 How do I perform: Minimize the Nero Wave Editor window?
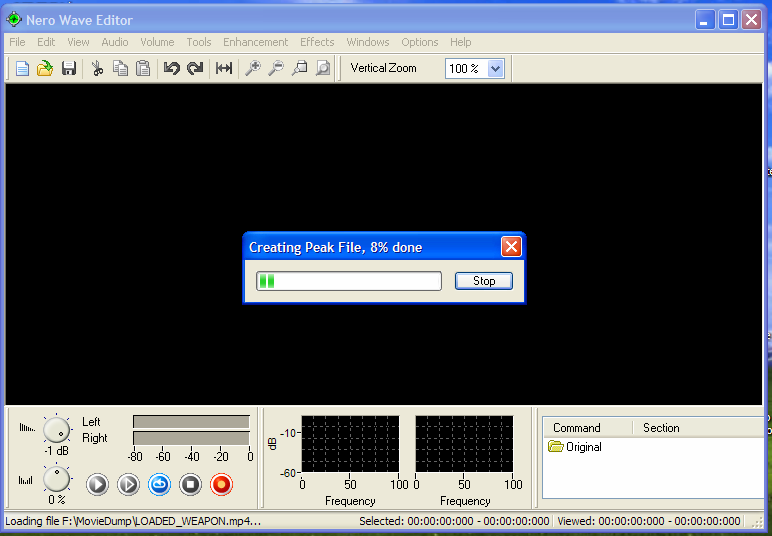(x=705, y=20)
